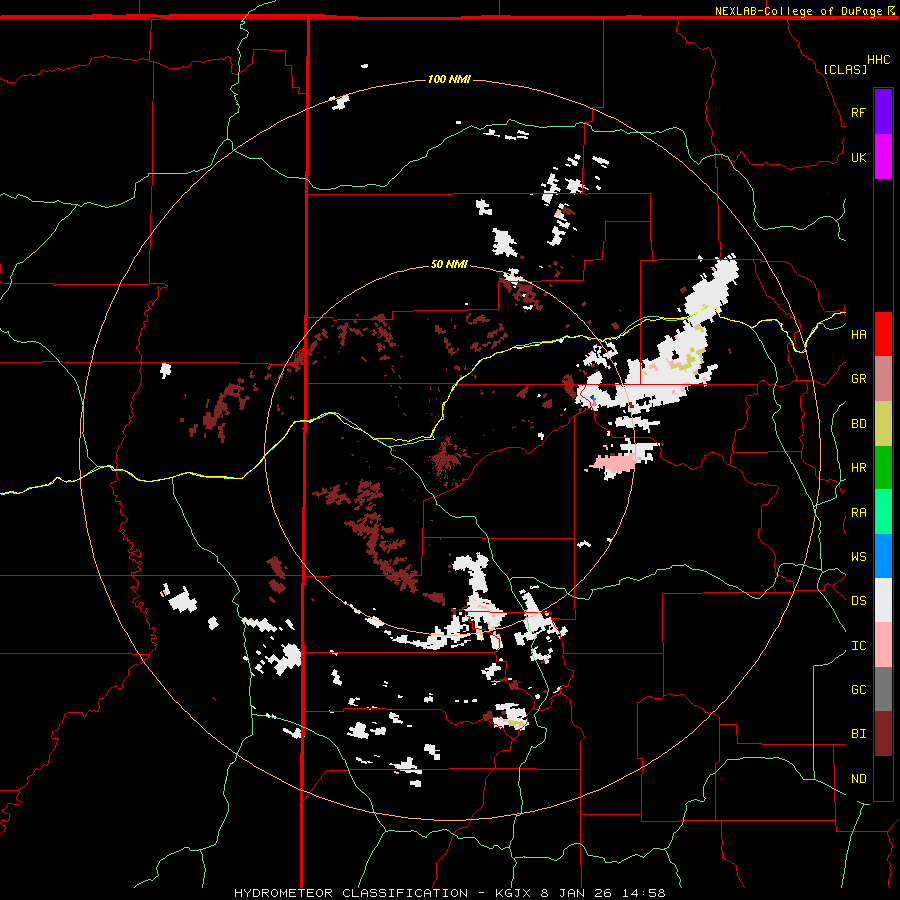Select the BD label in the legend
Screen dimensions: 900x900
click(x=858, y=424)
